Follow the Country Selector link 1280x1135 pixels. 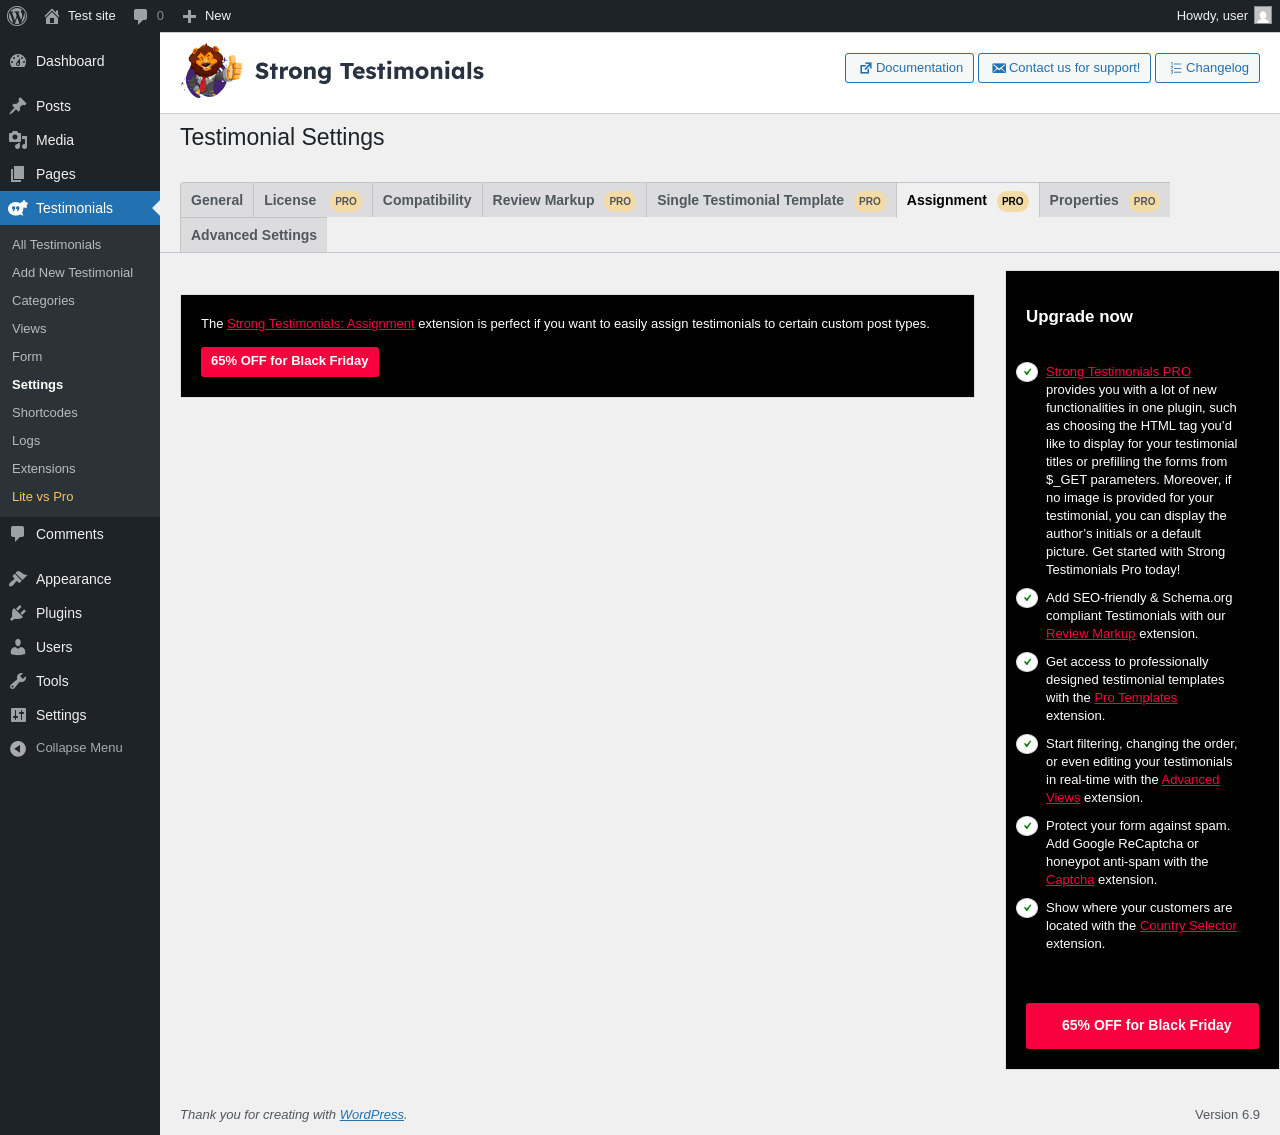point(1188,926)
